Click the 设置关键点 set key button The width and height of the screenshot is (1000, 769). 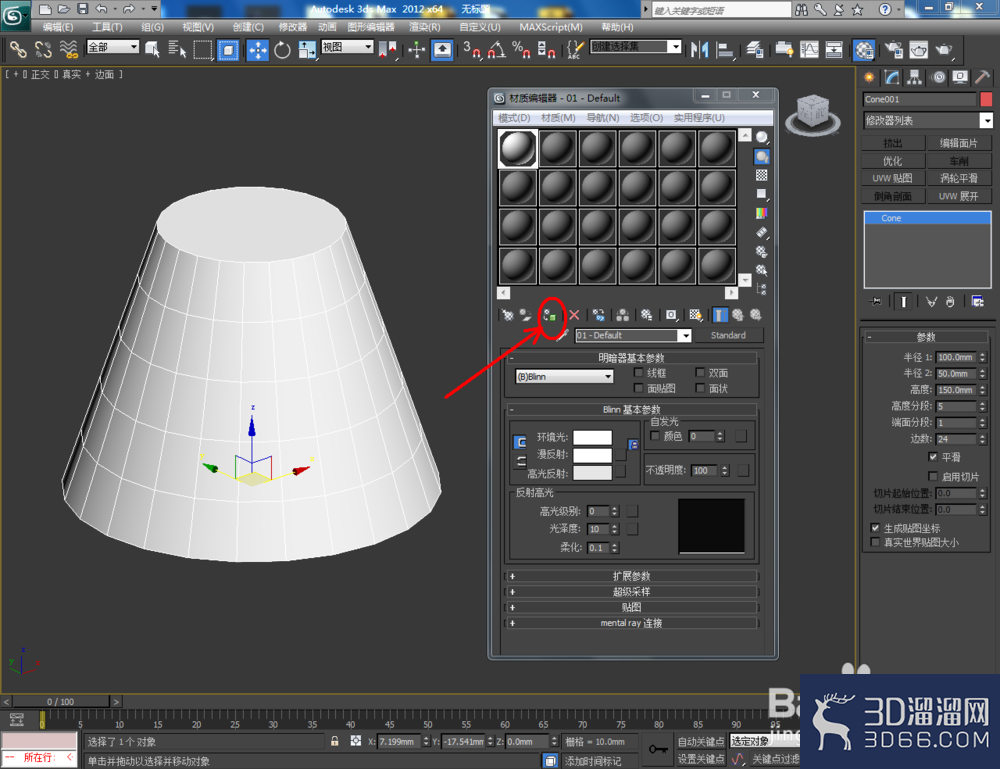701,759
